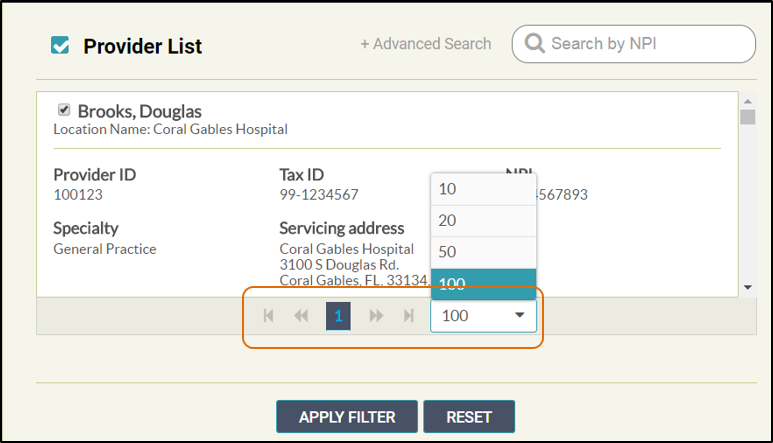
Task: Jump to the last page of providers
Action: [408, 316]
